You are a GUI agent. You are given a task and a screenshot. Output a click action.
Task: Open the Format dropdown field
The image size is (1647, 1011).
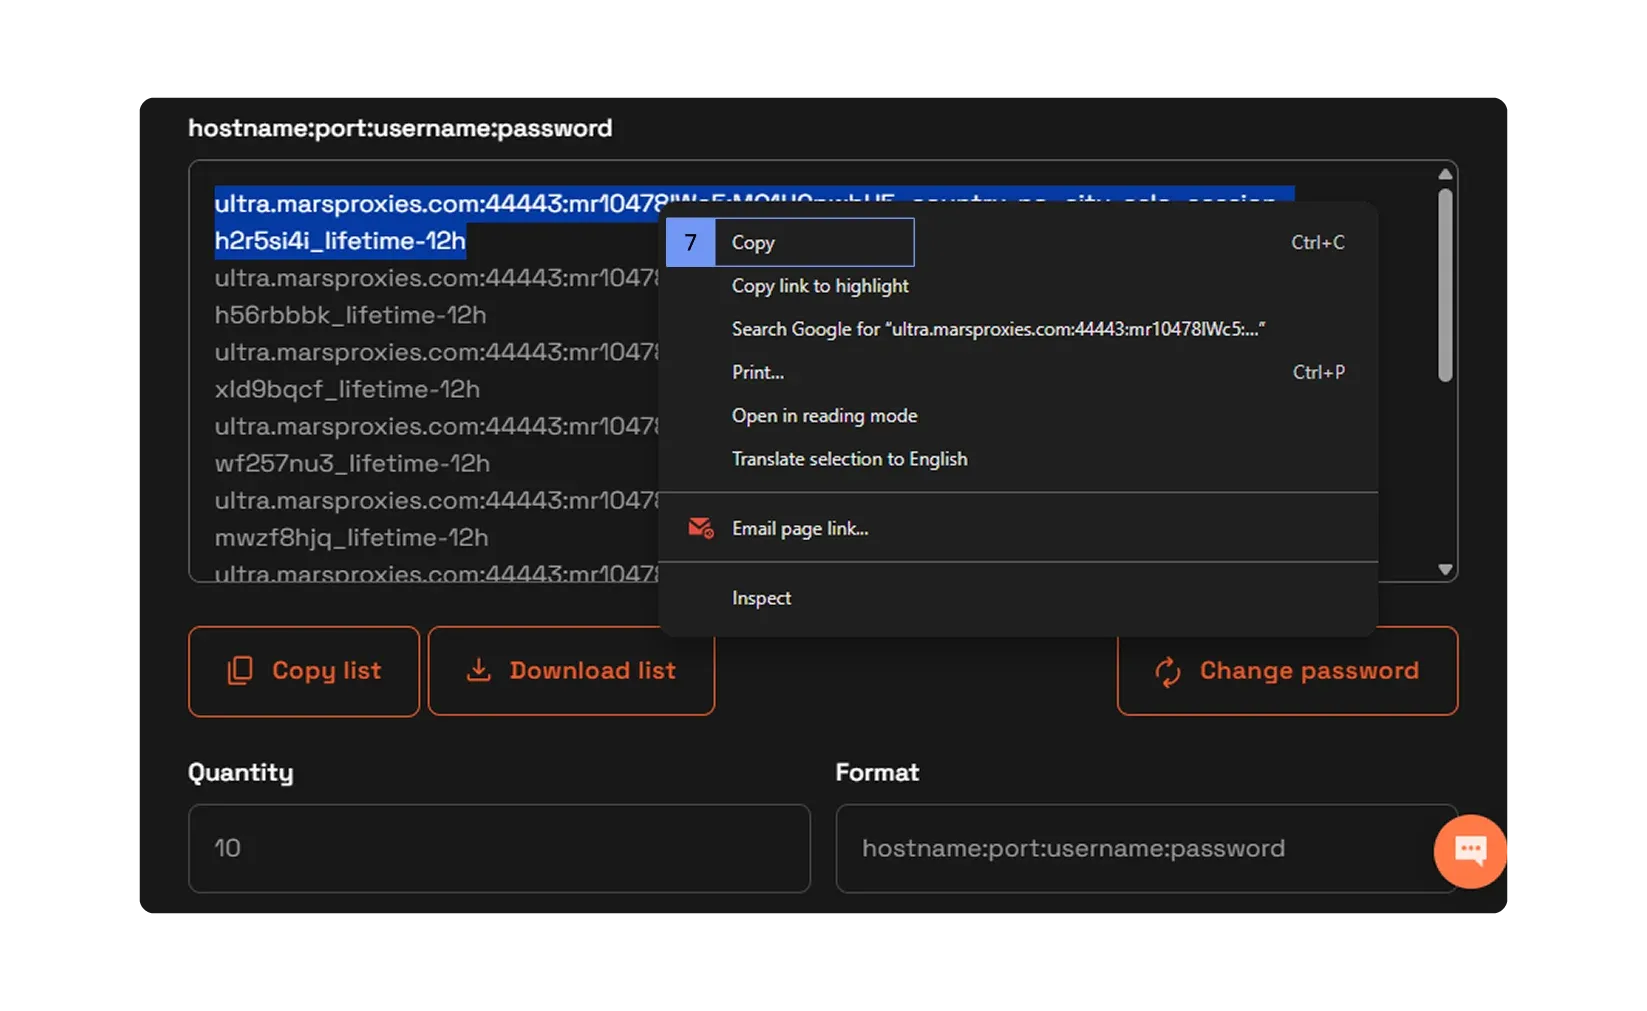click(1147, 849)
